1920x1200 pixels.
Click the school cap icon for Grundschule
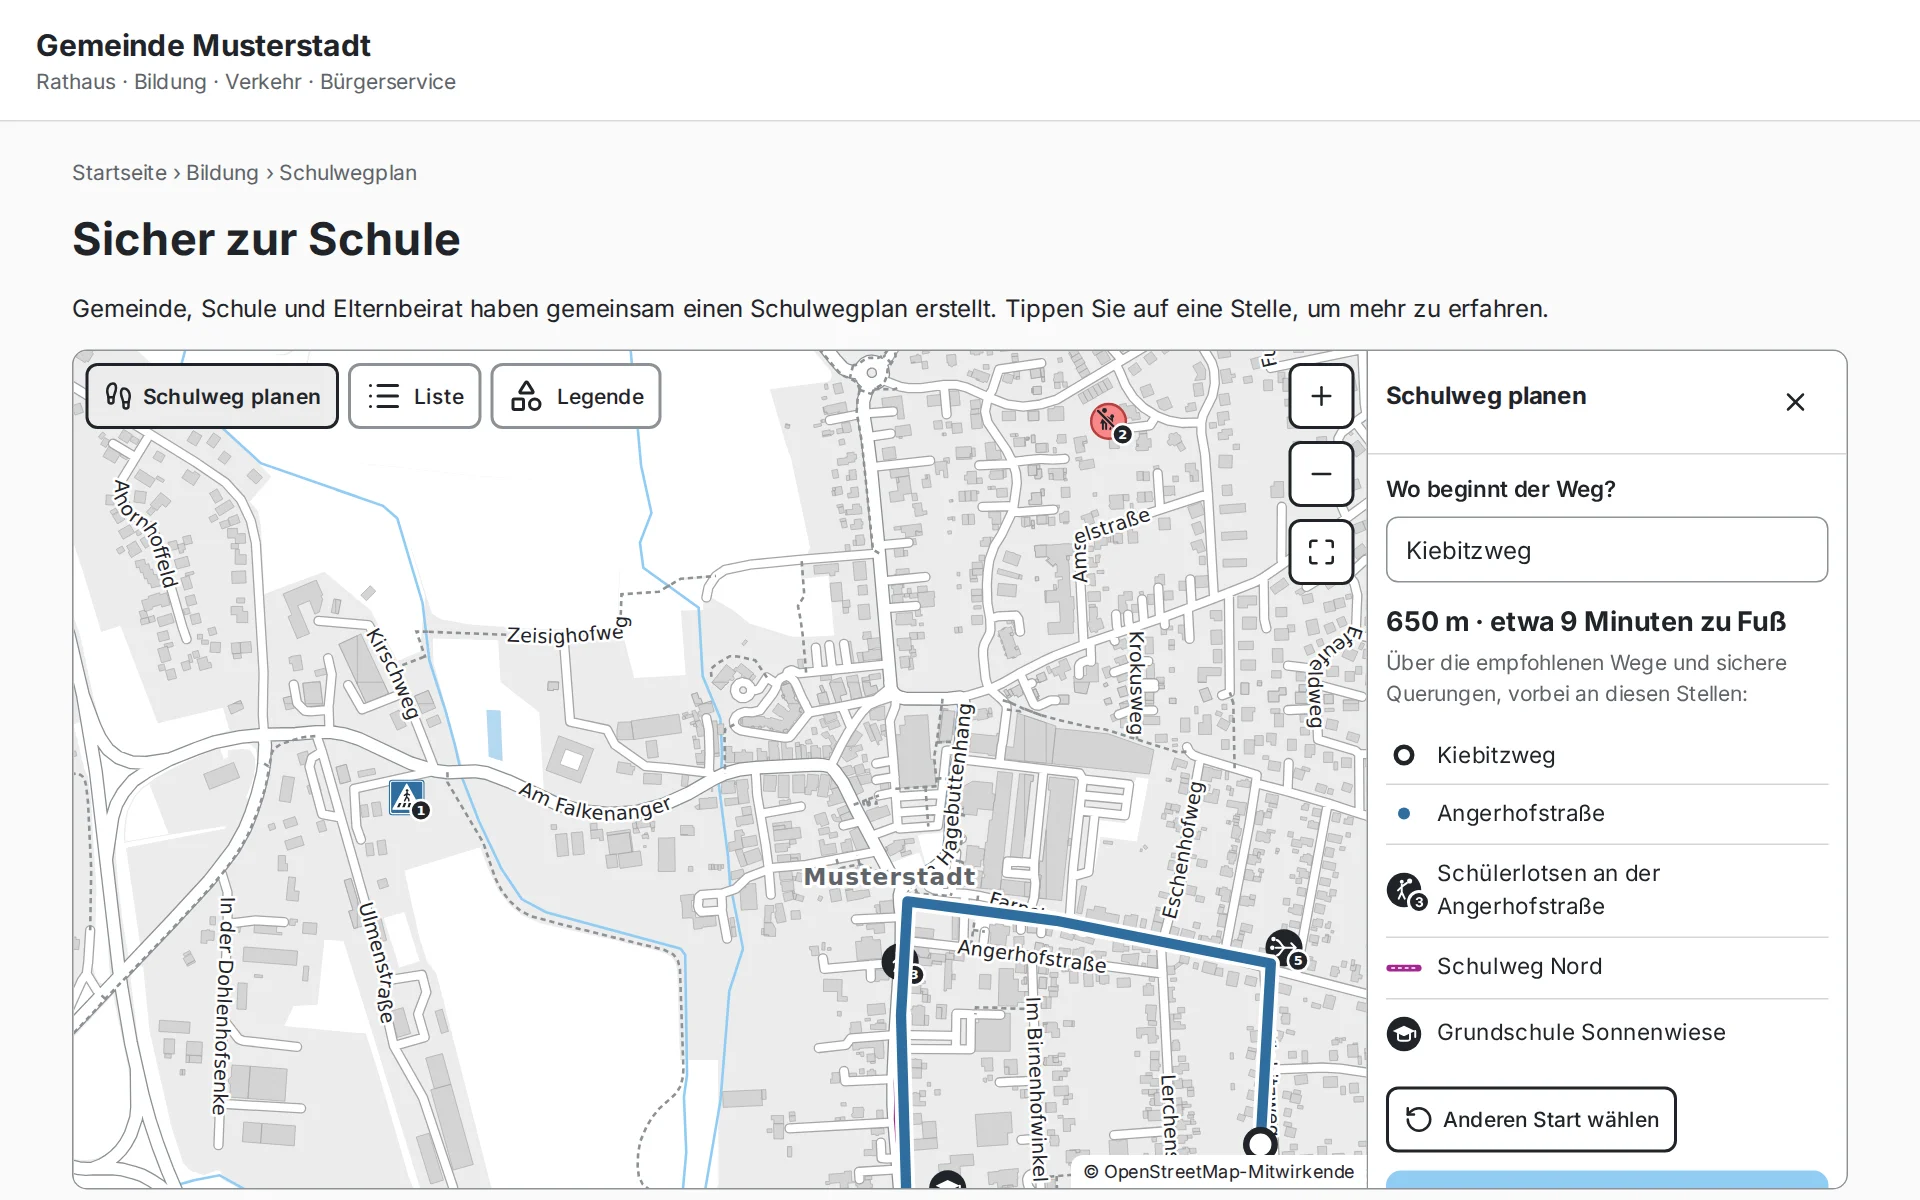[x=1404, y=1033]
